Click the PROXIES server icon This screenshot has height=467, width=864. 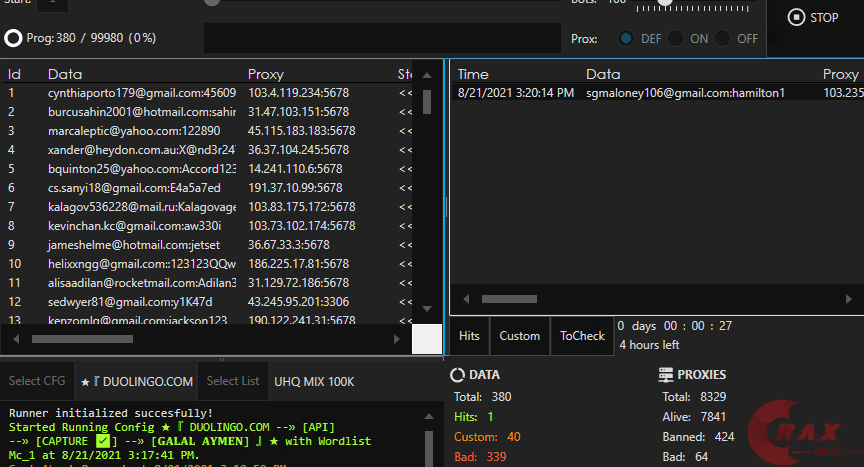pyautogui.click(x=666, y=375)
